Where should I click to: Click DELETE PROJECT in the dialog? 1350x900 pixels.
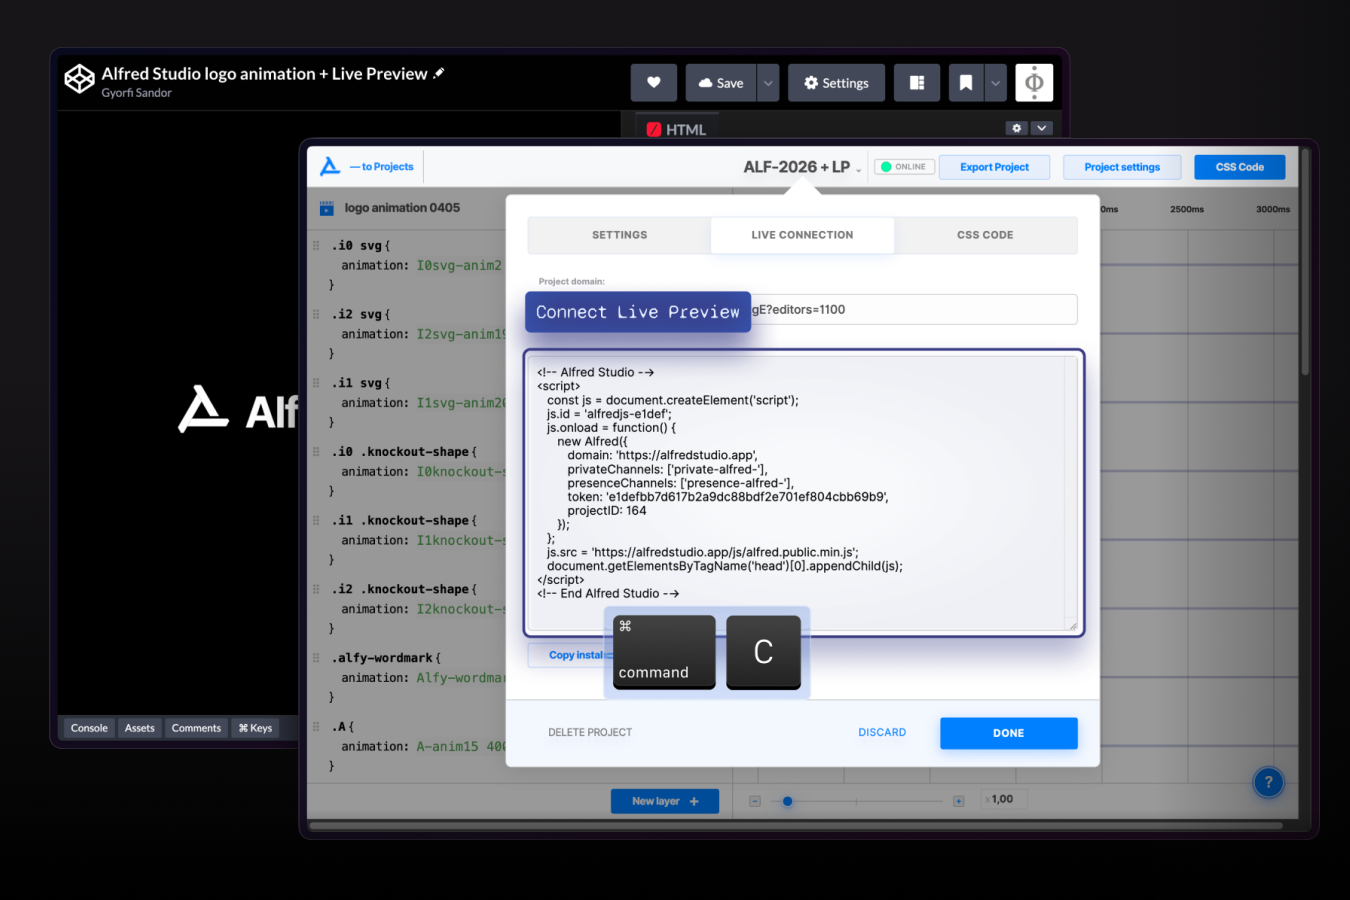(590, 733)
